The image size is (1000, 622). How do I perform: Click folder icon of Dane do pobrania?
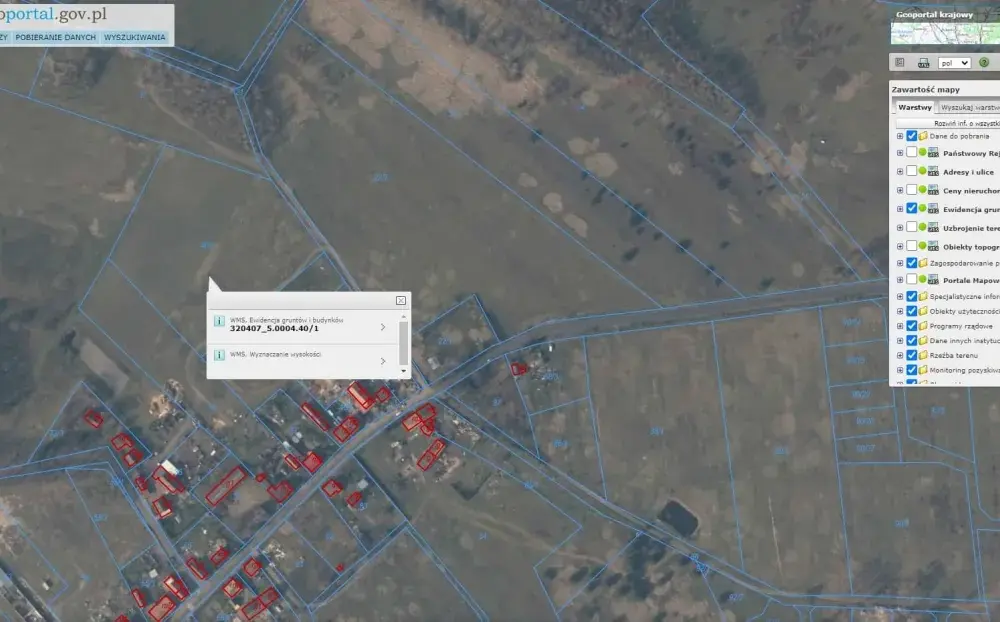(923, 136)
